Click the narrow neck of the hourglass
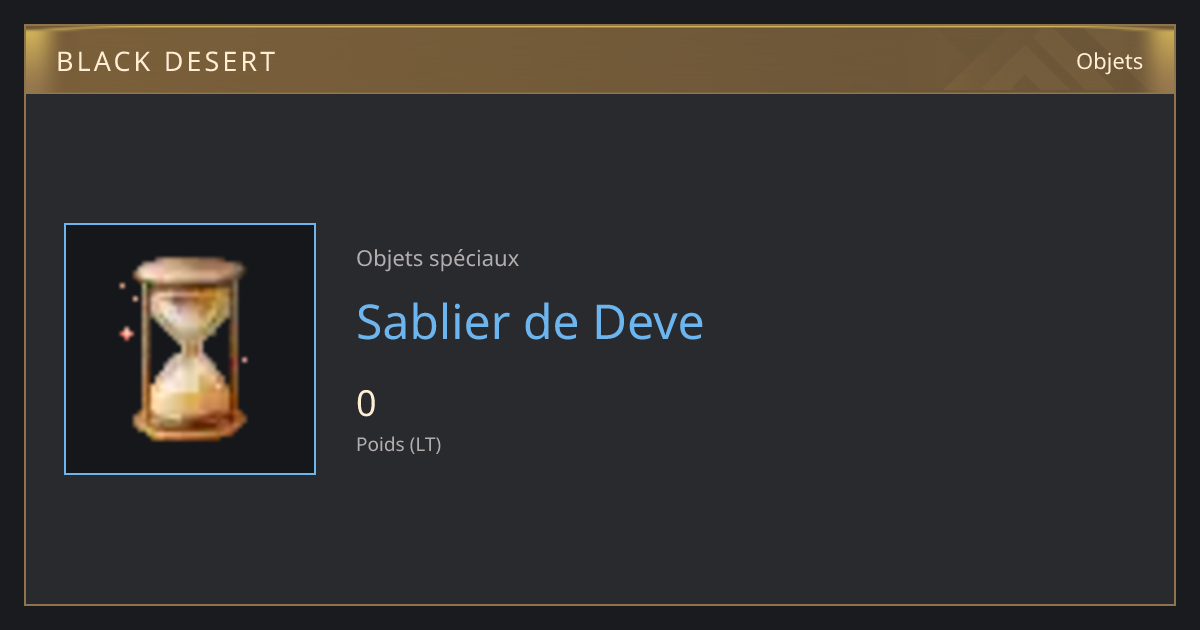Viewport: 1200px width, 630px height. 190,348
